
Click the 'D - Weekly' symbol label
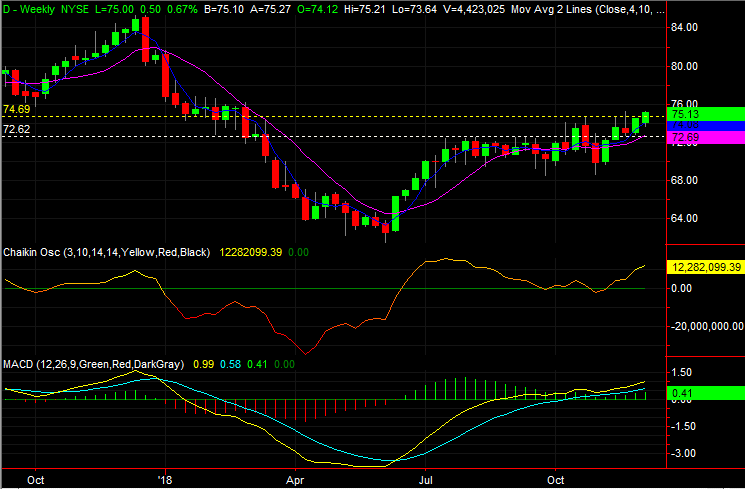coord(29,9)
